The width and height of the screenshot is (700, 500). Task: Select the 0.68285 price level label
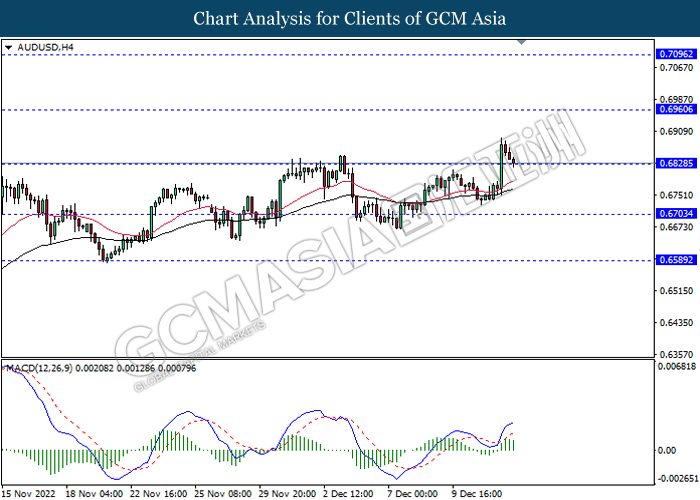[x=677, y=163]
